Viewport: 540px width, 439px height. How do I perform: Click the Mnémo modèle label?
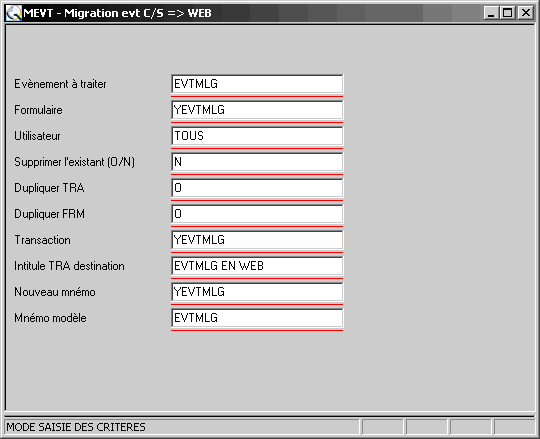(x=50, y=318)
